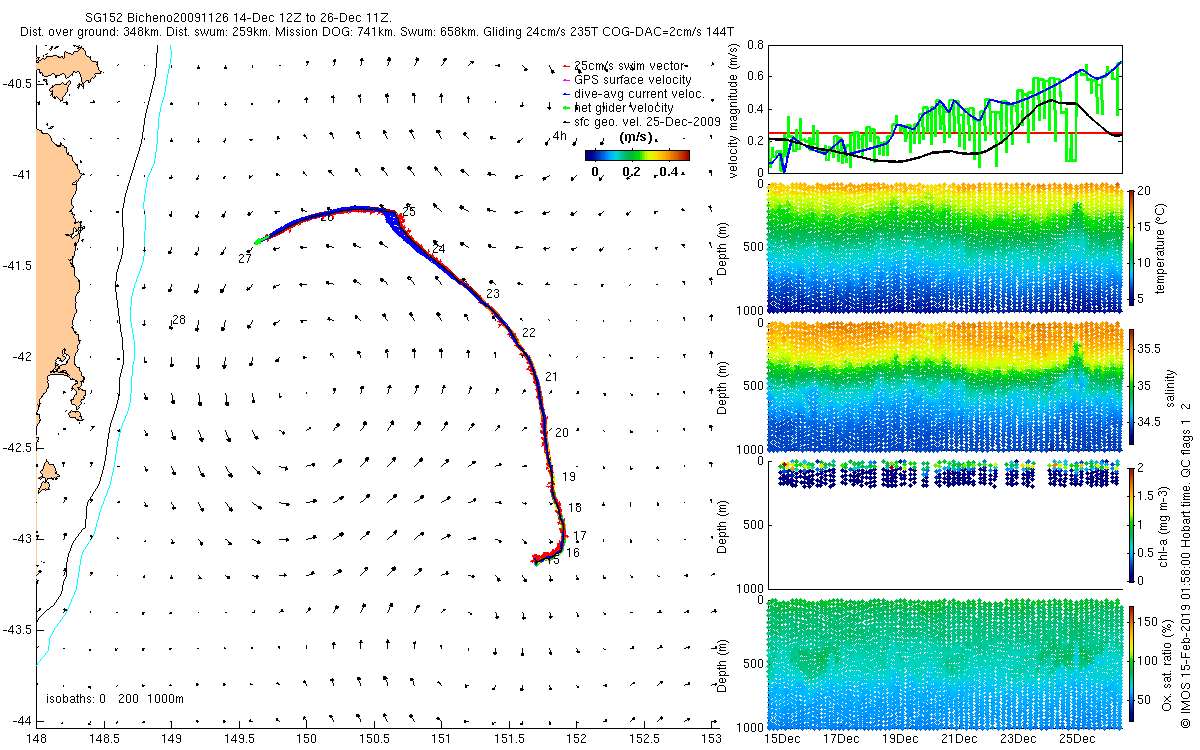Click the day 27 track marker

click(244, 259)
